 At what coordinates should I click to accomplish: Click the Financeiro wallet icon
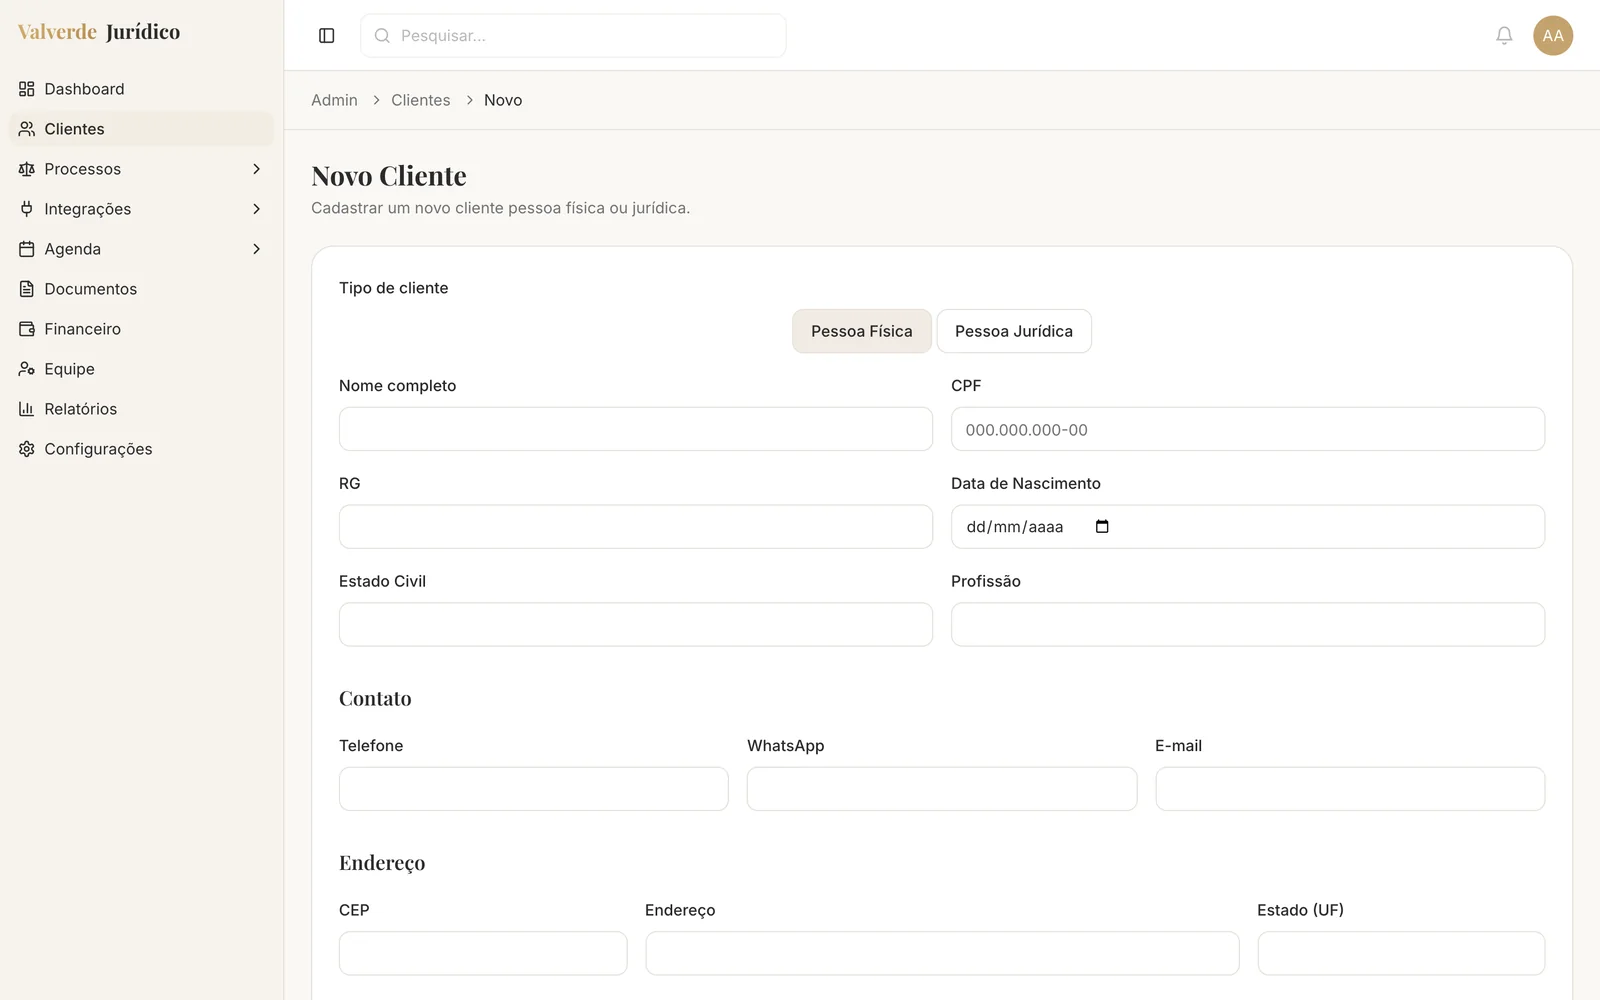(x=27, y=329)
